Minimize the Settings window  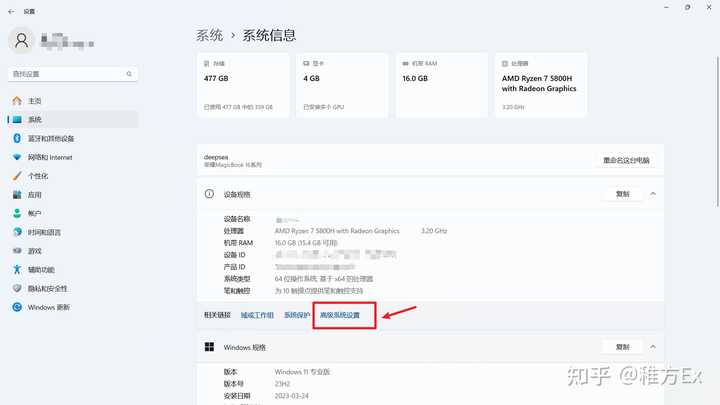click(666, 7)
